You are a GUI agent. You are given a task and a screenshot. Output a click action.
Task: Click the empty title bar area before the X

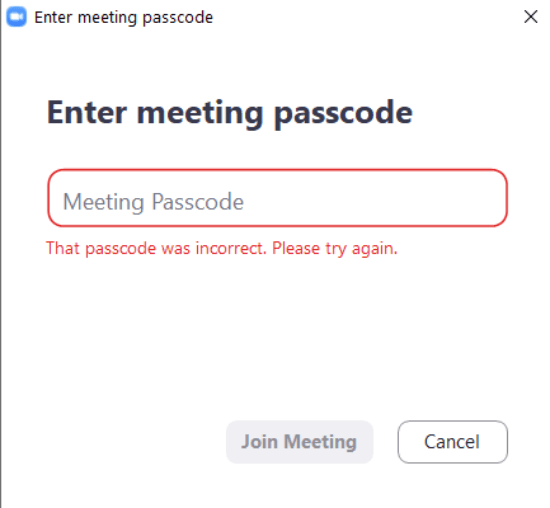365,16
